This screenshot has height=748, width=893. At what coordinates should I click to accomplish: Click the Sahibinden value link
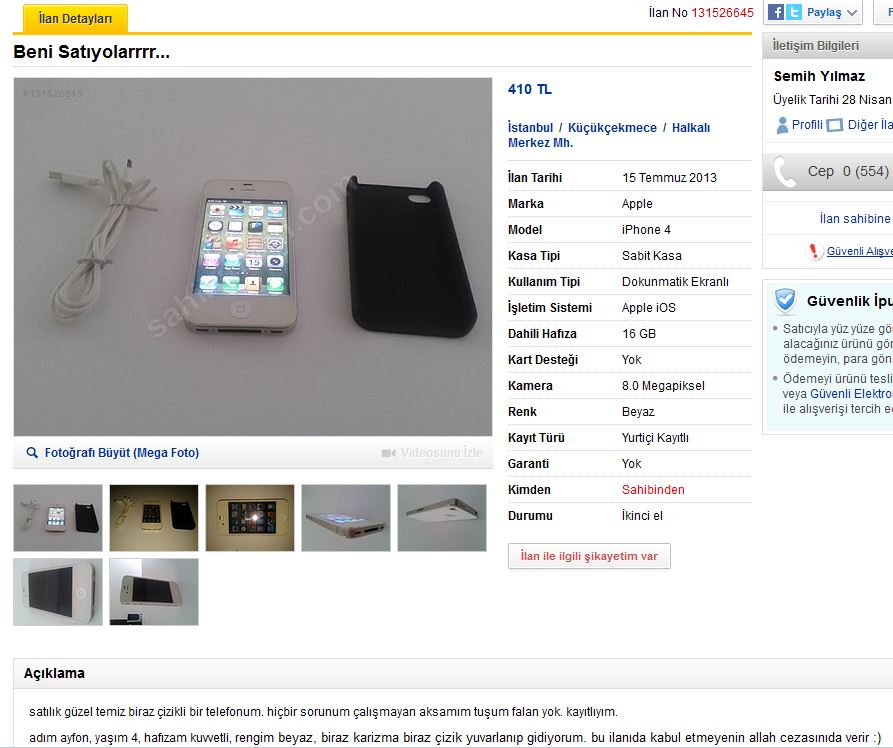coord(653,490)
